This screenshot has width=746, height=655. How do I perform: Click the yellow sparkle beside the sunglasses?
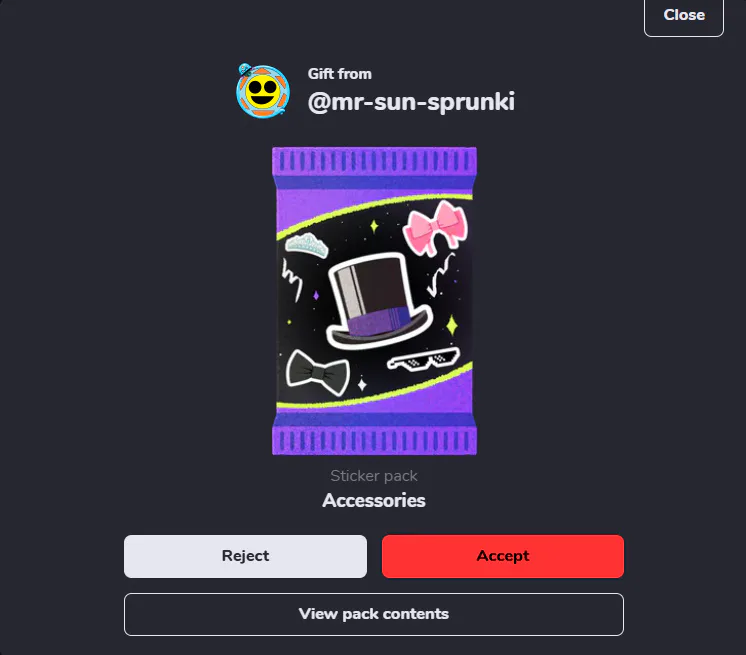point(452,325)
